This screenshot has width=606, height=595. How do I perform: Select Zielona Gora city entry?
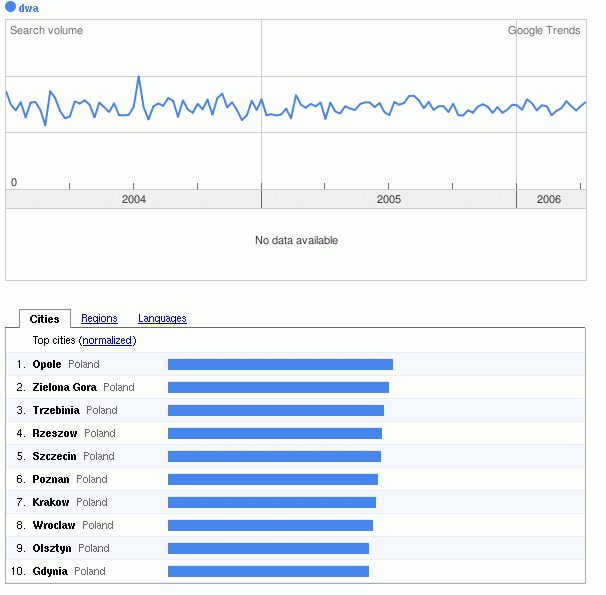click(64, 388)
